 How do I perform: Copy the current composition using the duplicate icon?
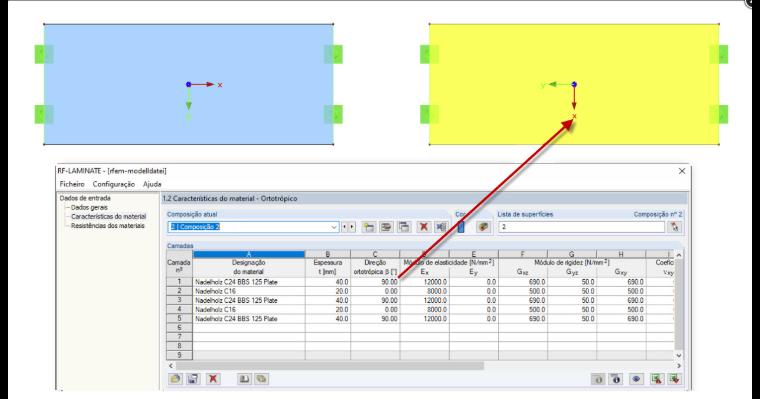404,227
